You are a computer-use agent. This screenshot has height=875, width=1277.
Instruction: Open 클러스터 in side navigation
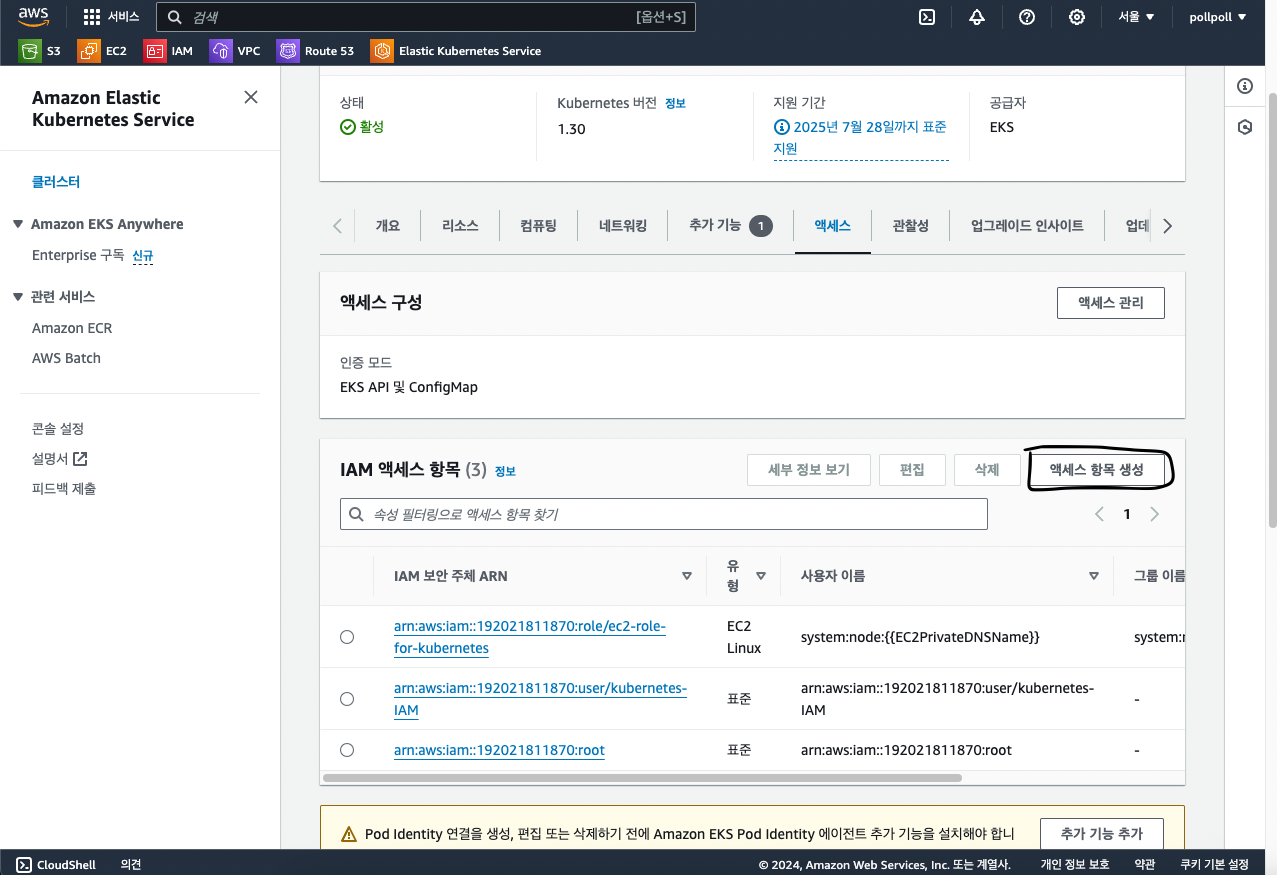pos(56,182)
